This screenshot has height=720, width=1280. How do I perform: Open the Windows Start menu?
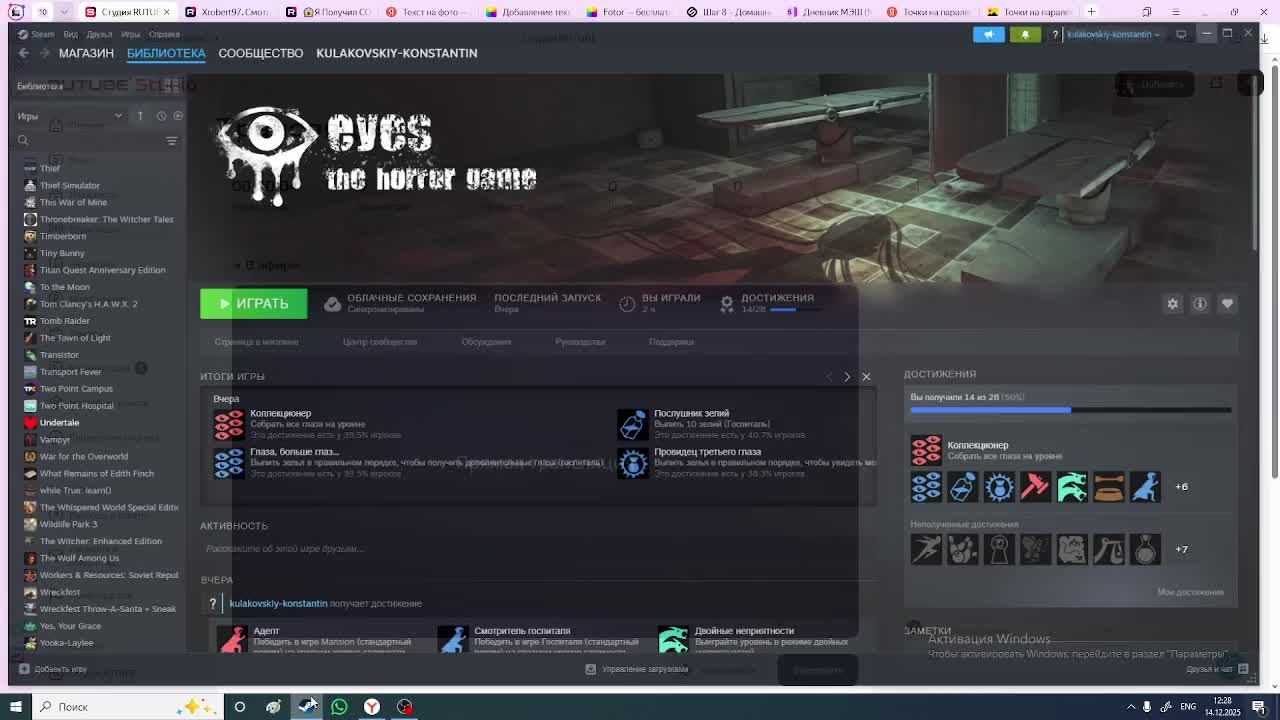click(16, 707)
